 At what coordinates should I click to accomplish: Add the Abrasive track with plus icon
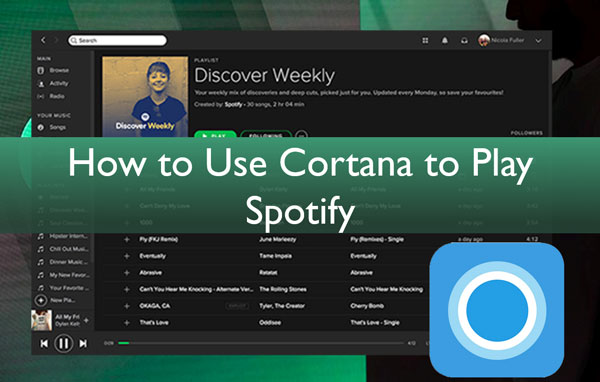coord(127,273)
